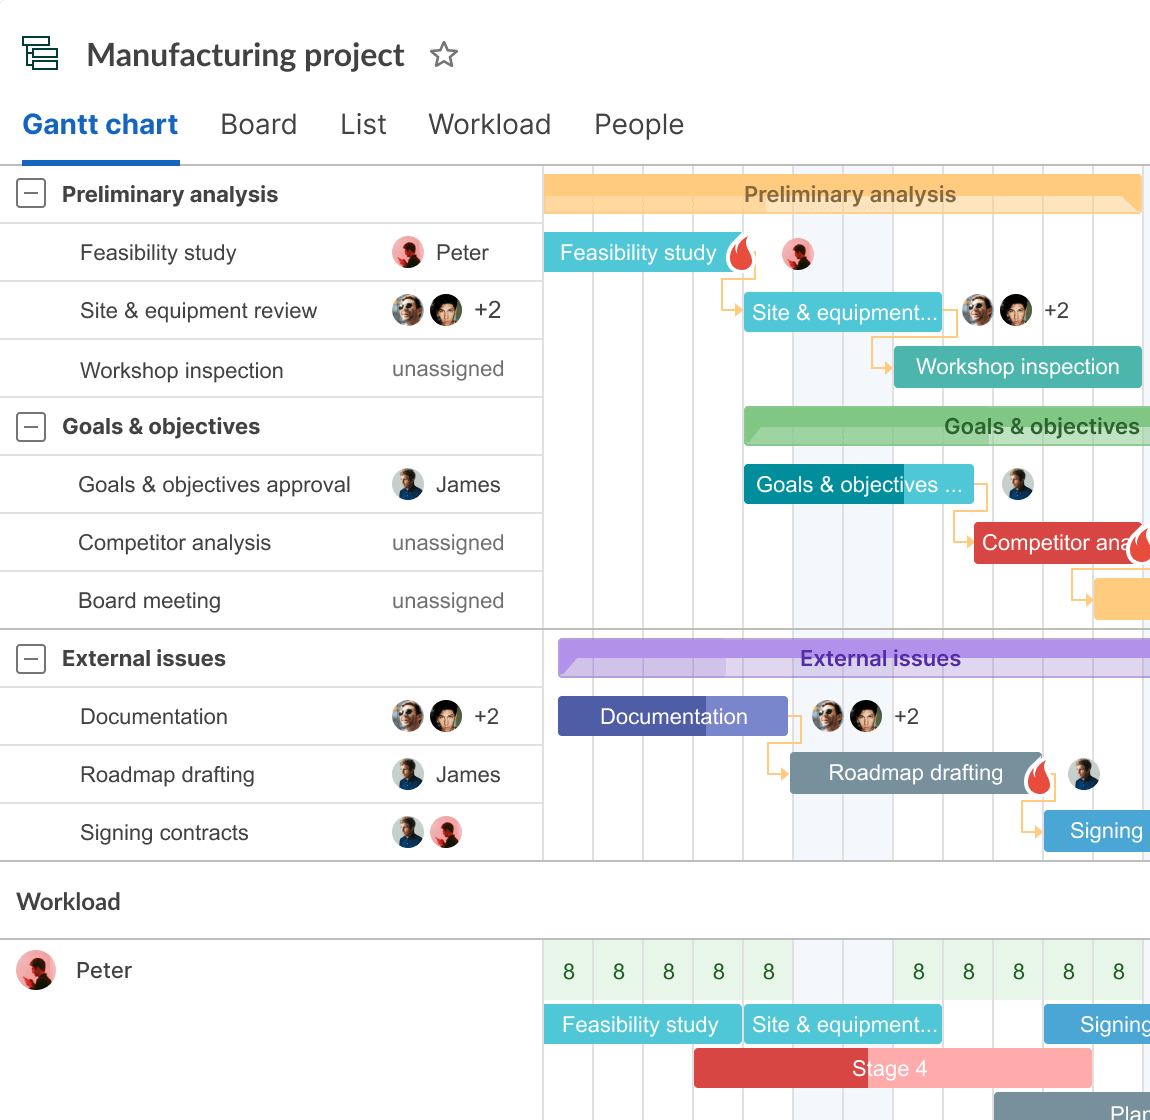Screen dimensions: 1150x1120
Task: Click Peter's avatar in the Feasibility study row
Action: [x=408, y=252]
